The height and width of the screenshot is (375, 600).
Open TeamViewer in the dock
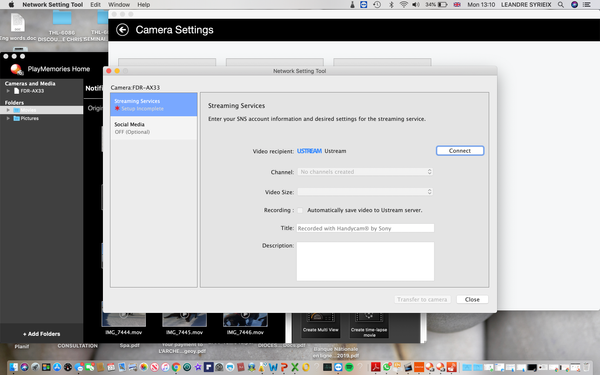(x=338, y=367)
